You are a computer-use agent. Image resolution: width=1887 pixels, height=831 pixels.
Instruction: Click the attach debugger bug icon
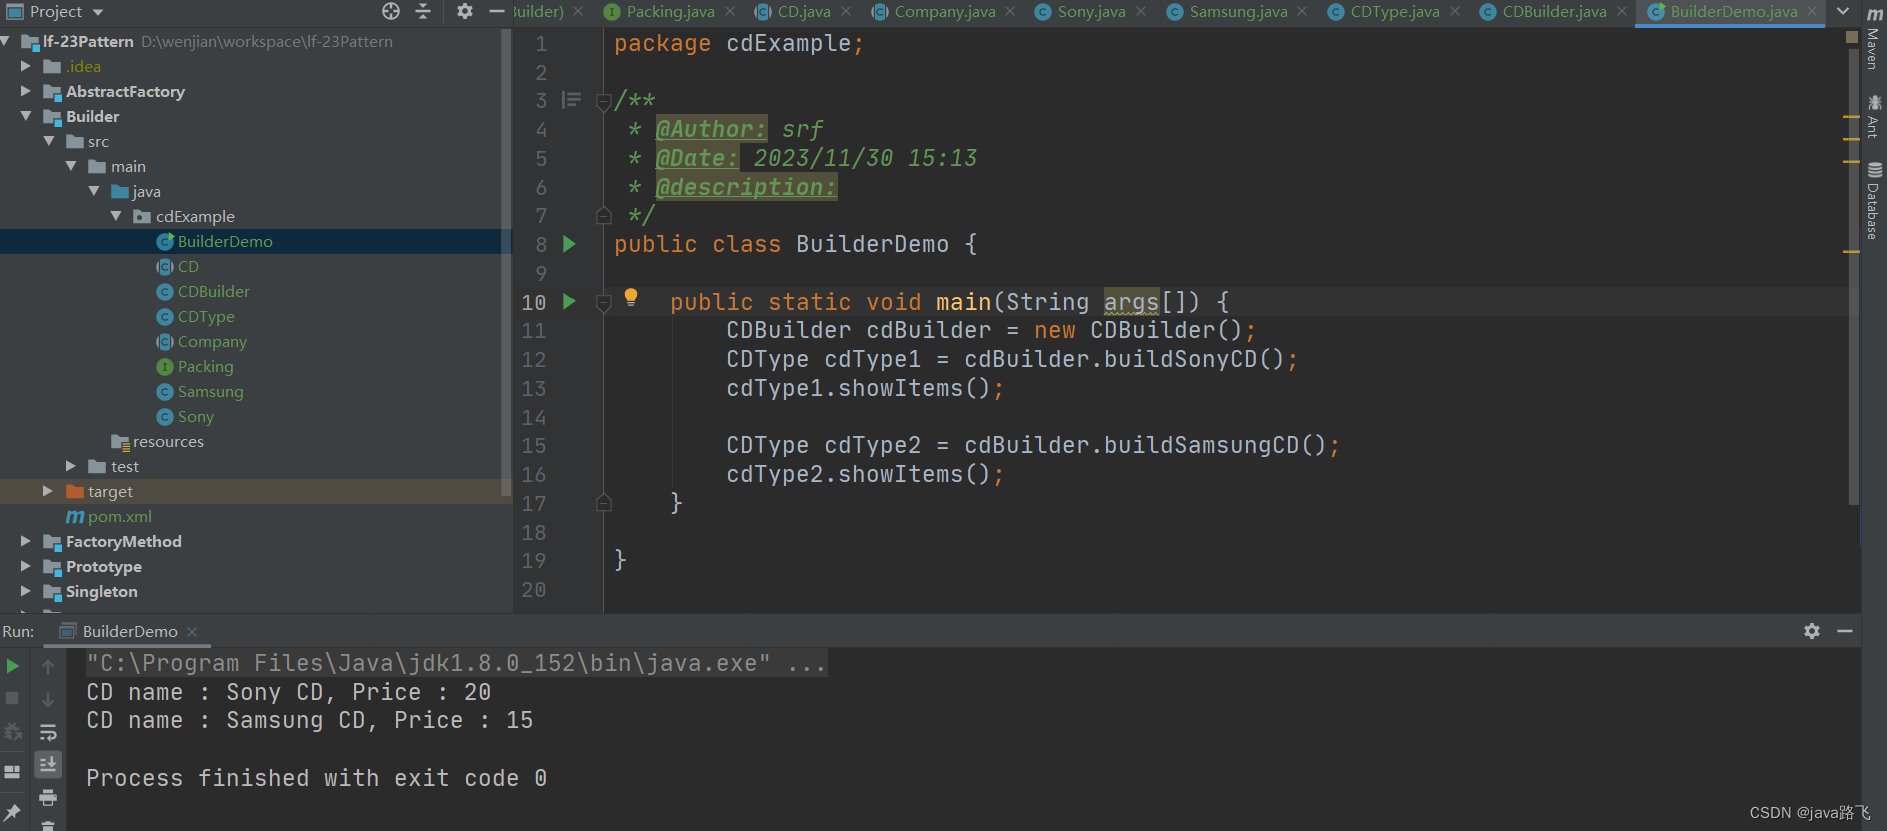pyautogui.click(x=12, y=732)
